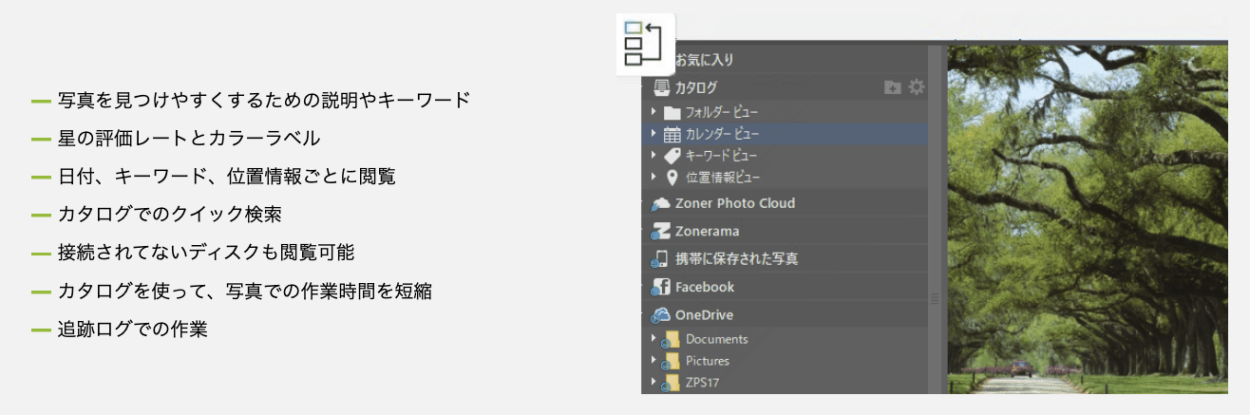Select the ZPS17 folder
The image size is (1250, 415).
702,382
